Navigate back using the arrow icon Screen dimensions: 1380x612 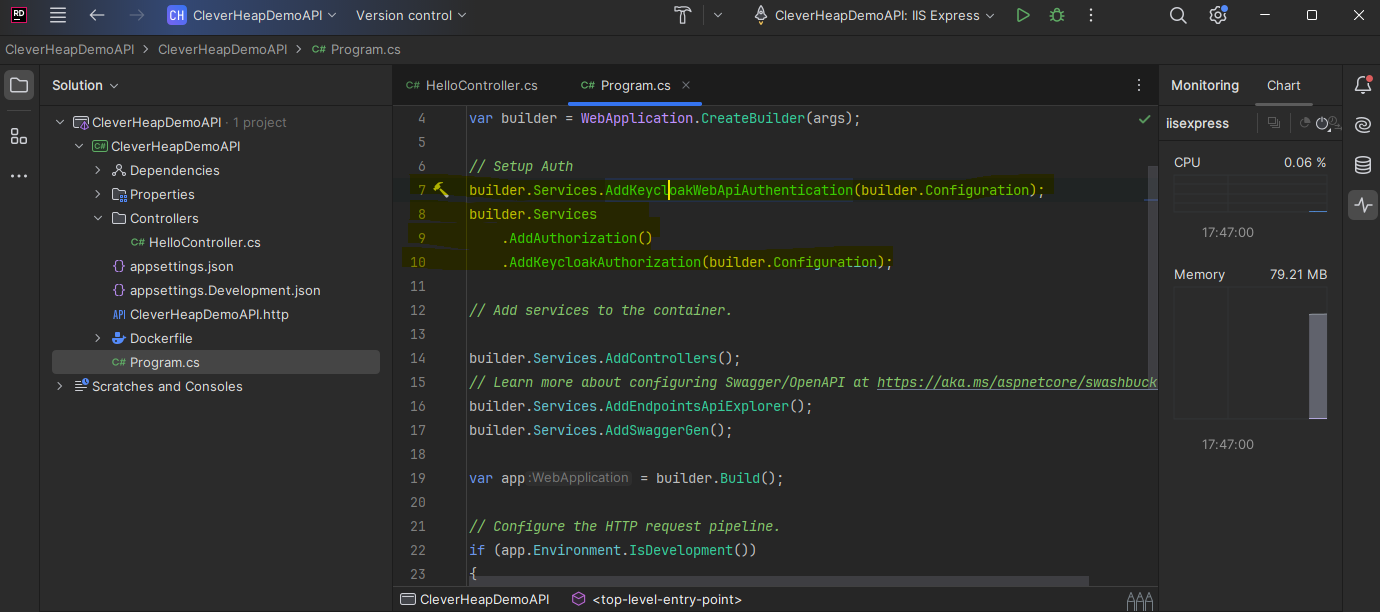point(95,15)
